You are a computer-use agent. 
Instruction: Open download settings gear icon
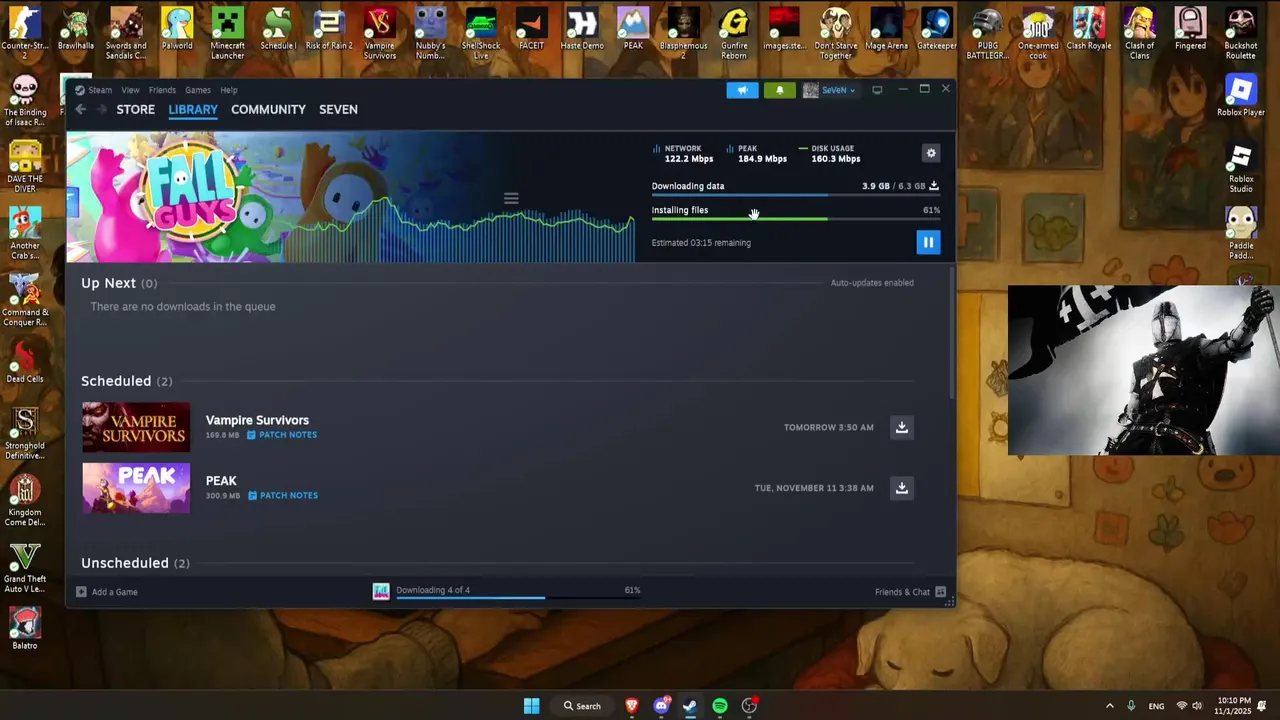pyautogui.click(x=931, y=153)
